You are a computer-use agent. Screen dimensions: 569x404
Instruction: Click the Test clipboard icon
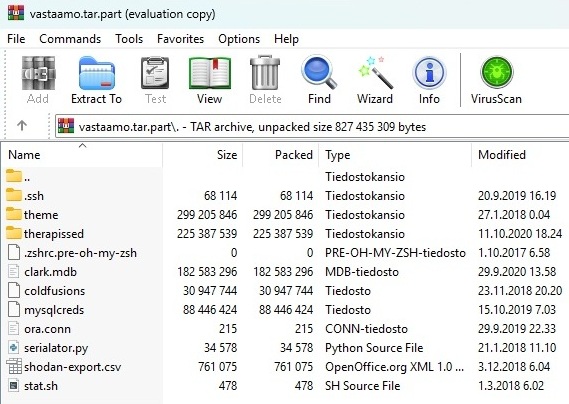[155, 73]
